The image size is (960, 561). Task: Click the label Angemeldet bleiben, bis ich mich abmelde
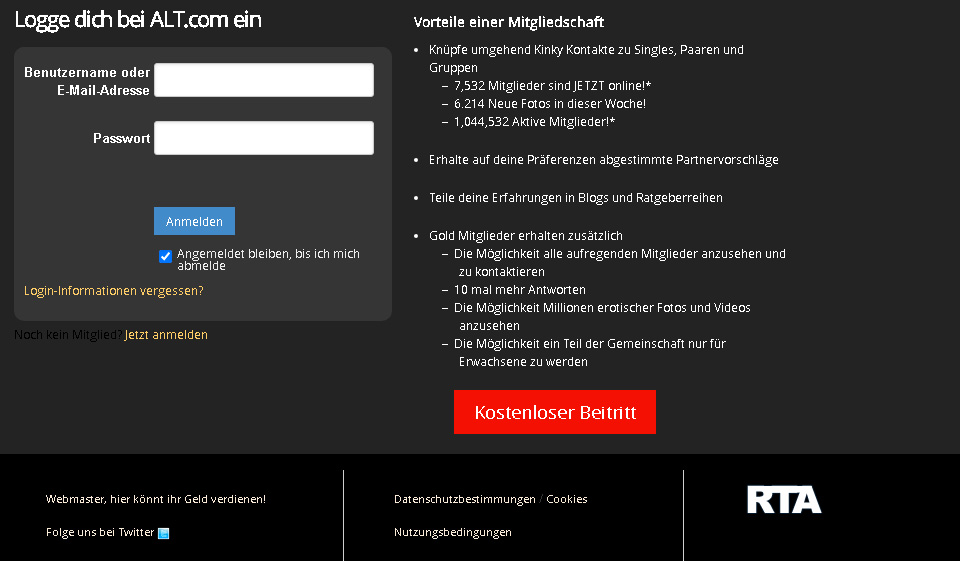(268, 260)
